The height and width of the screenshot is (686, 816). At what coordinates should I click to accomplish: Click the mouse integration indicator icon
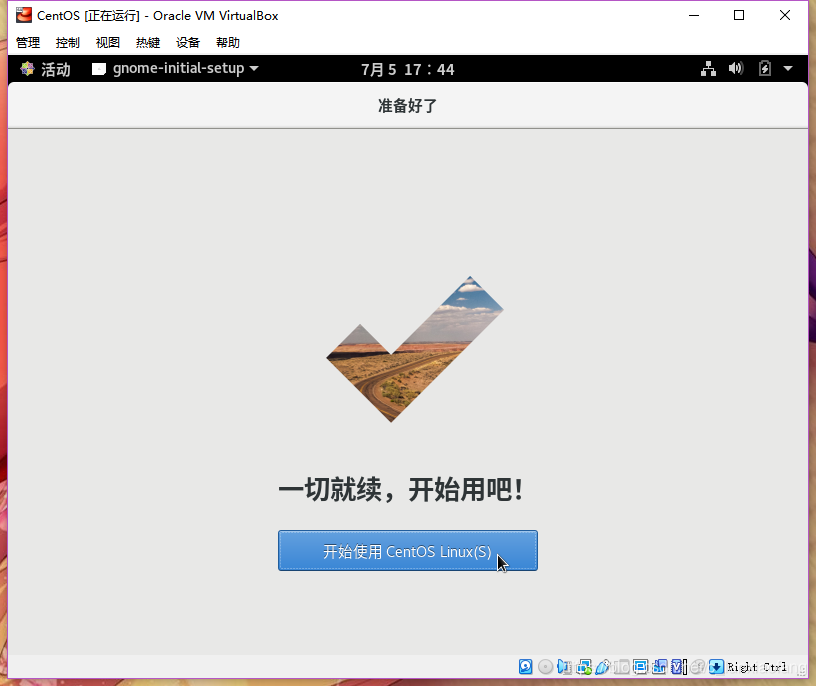coord(697,667)
